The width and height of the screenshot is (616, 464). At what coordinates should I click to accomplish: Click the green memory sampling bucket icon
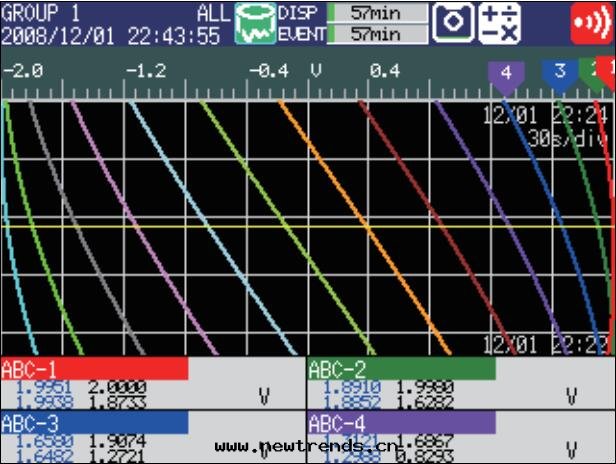tap(255, 23)
